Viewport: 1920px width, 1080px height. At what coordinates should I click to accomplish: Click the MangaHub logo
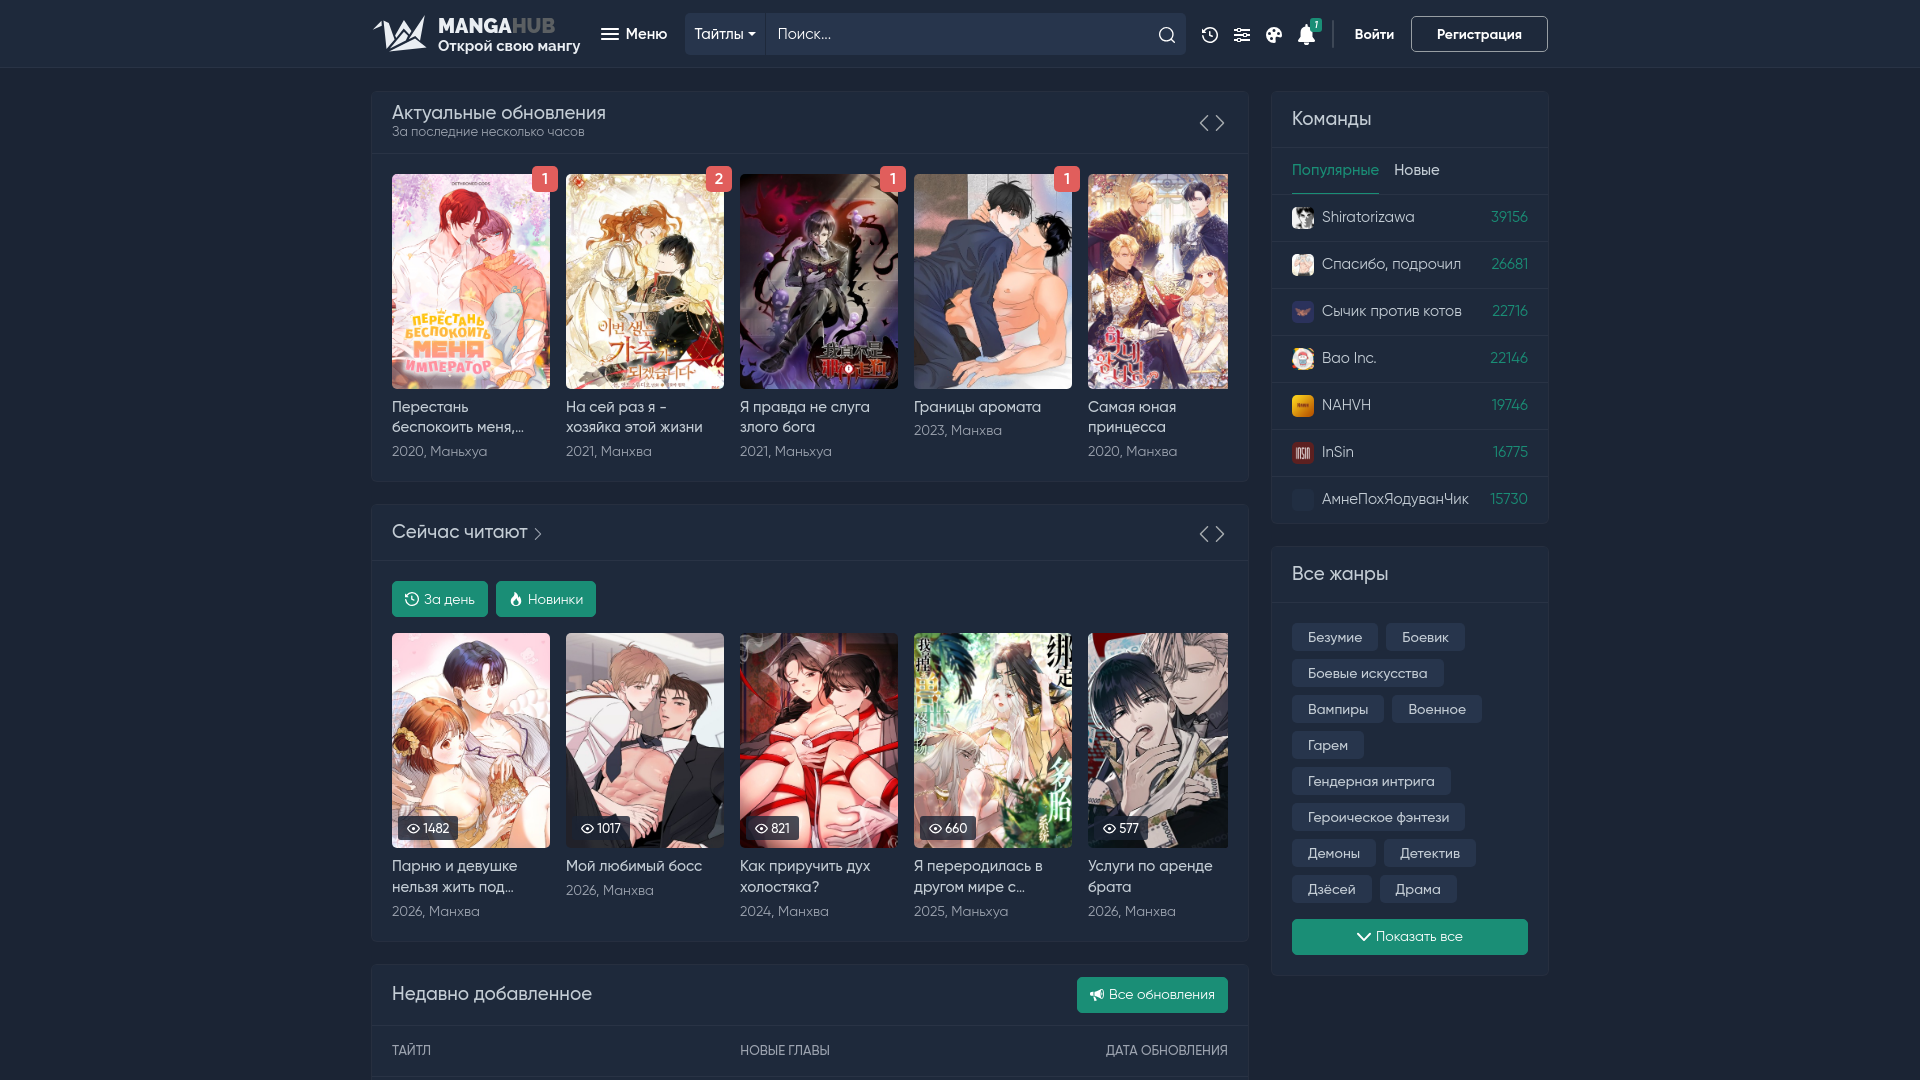[476, 34]
